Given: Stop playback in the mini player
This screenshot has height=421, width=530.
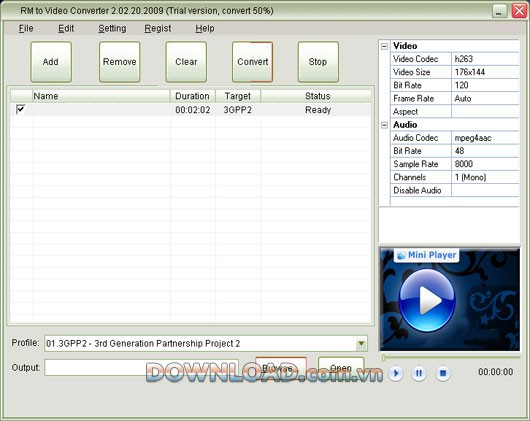Looking at the screenshot, I should (443, 373).
